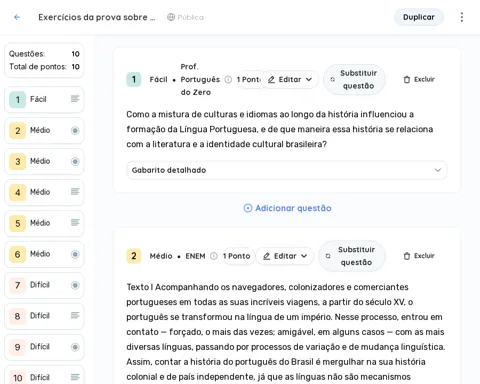Click the info icon beside ENEM
480x384 pixels.
pos(214,256)
